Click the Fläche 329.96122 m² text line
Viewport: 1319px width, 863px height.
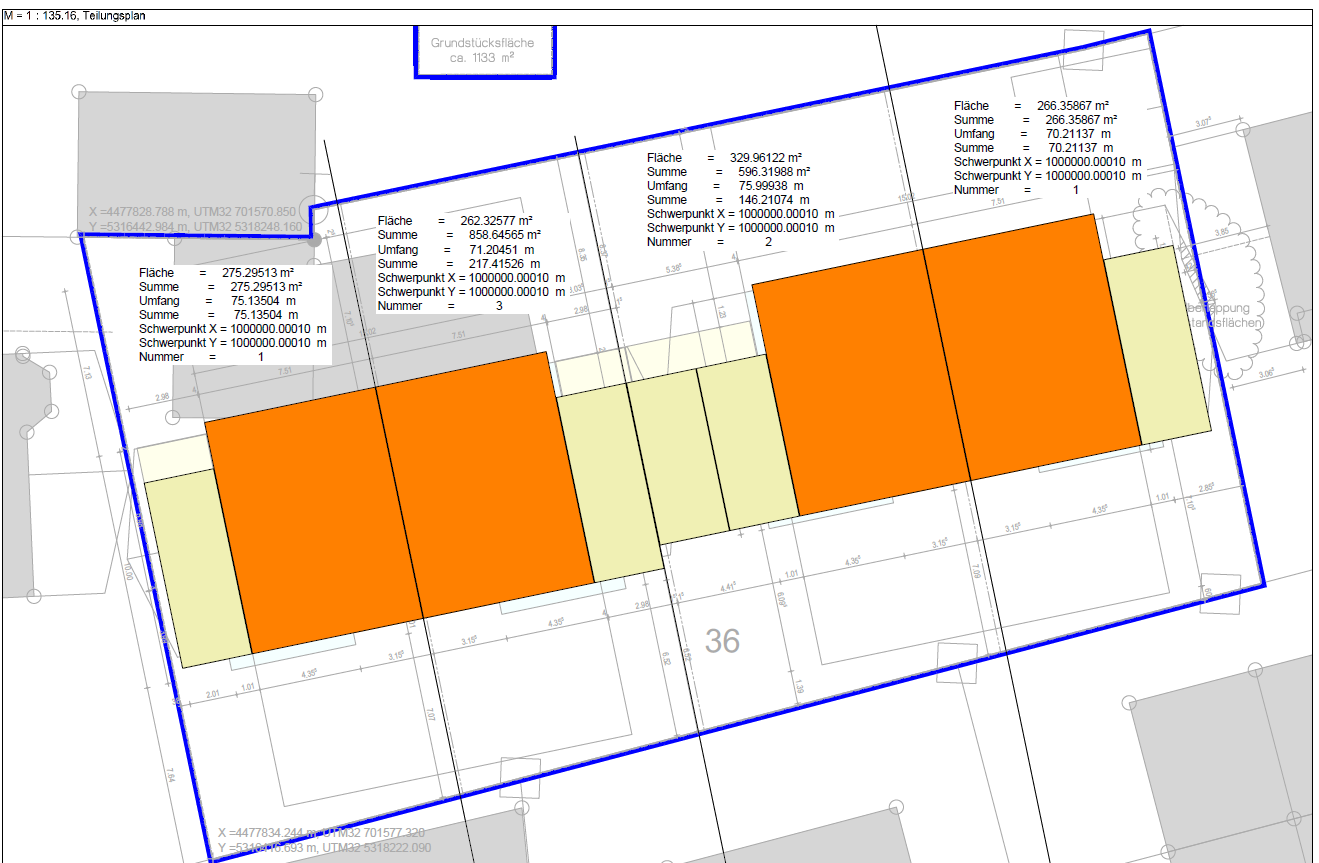coord(724,158)
